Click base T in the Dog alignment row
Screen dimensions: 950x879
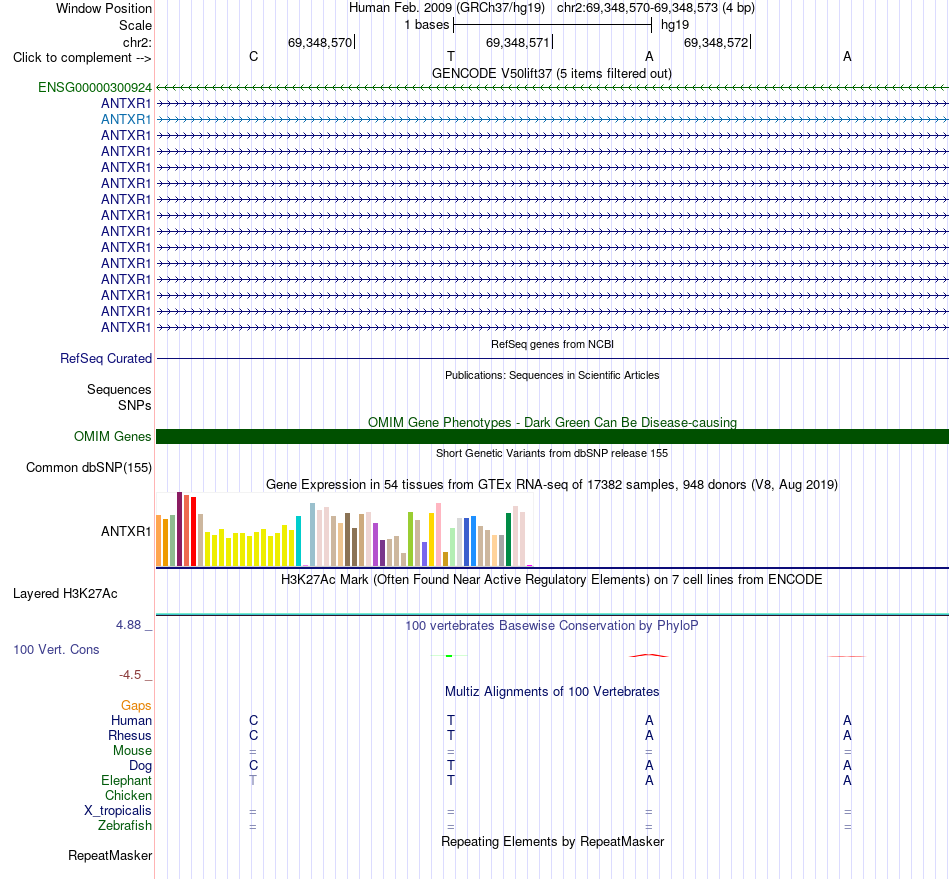[x=451, y=765]
